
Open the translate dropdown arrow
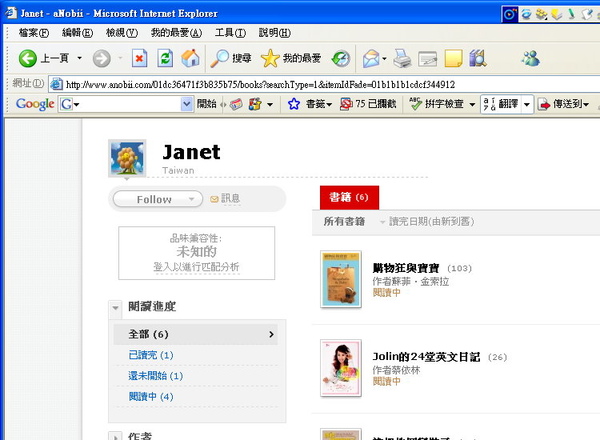pyautogui.click(x=527, y=104)
